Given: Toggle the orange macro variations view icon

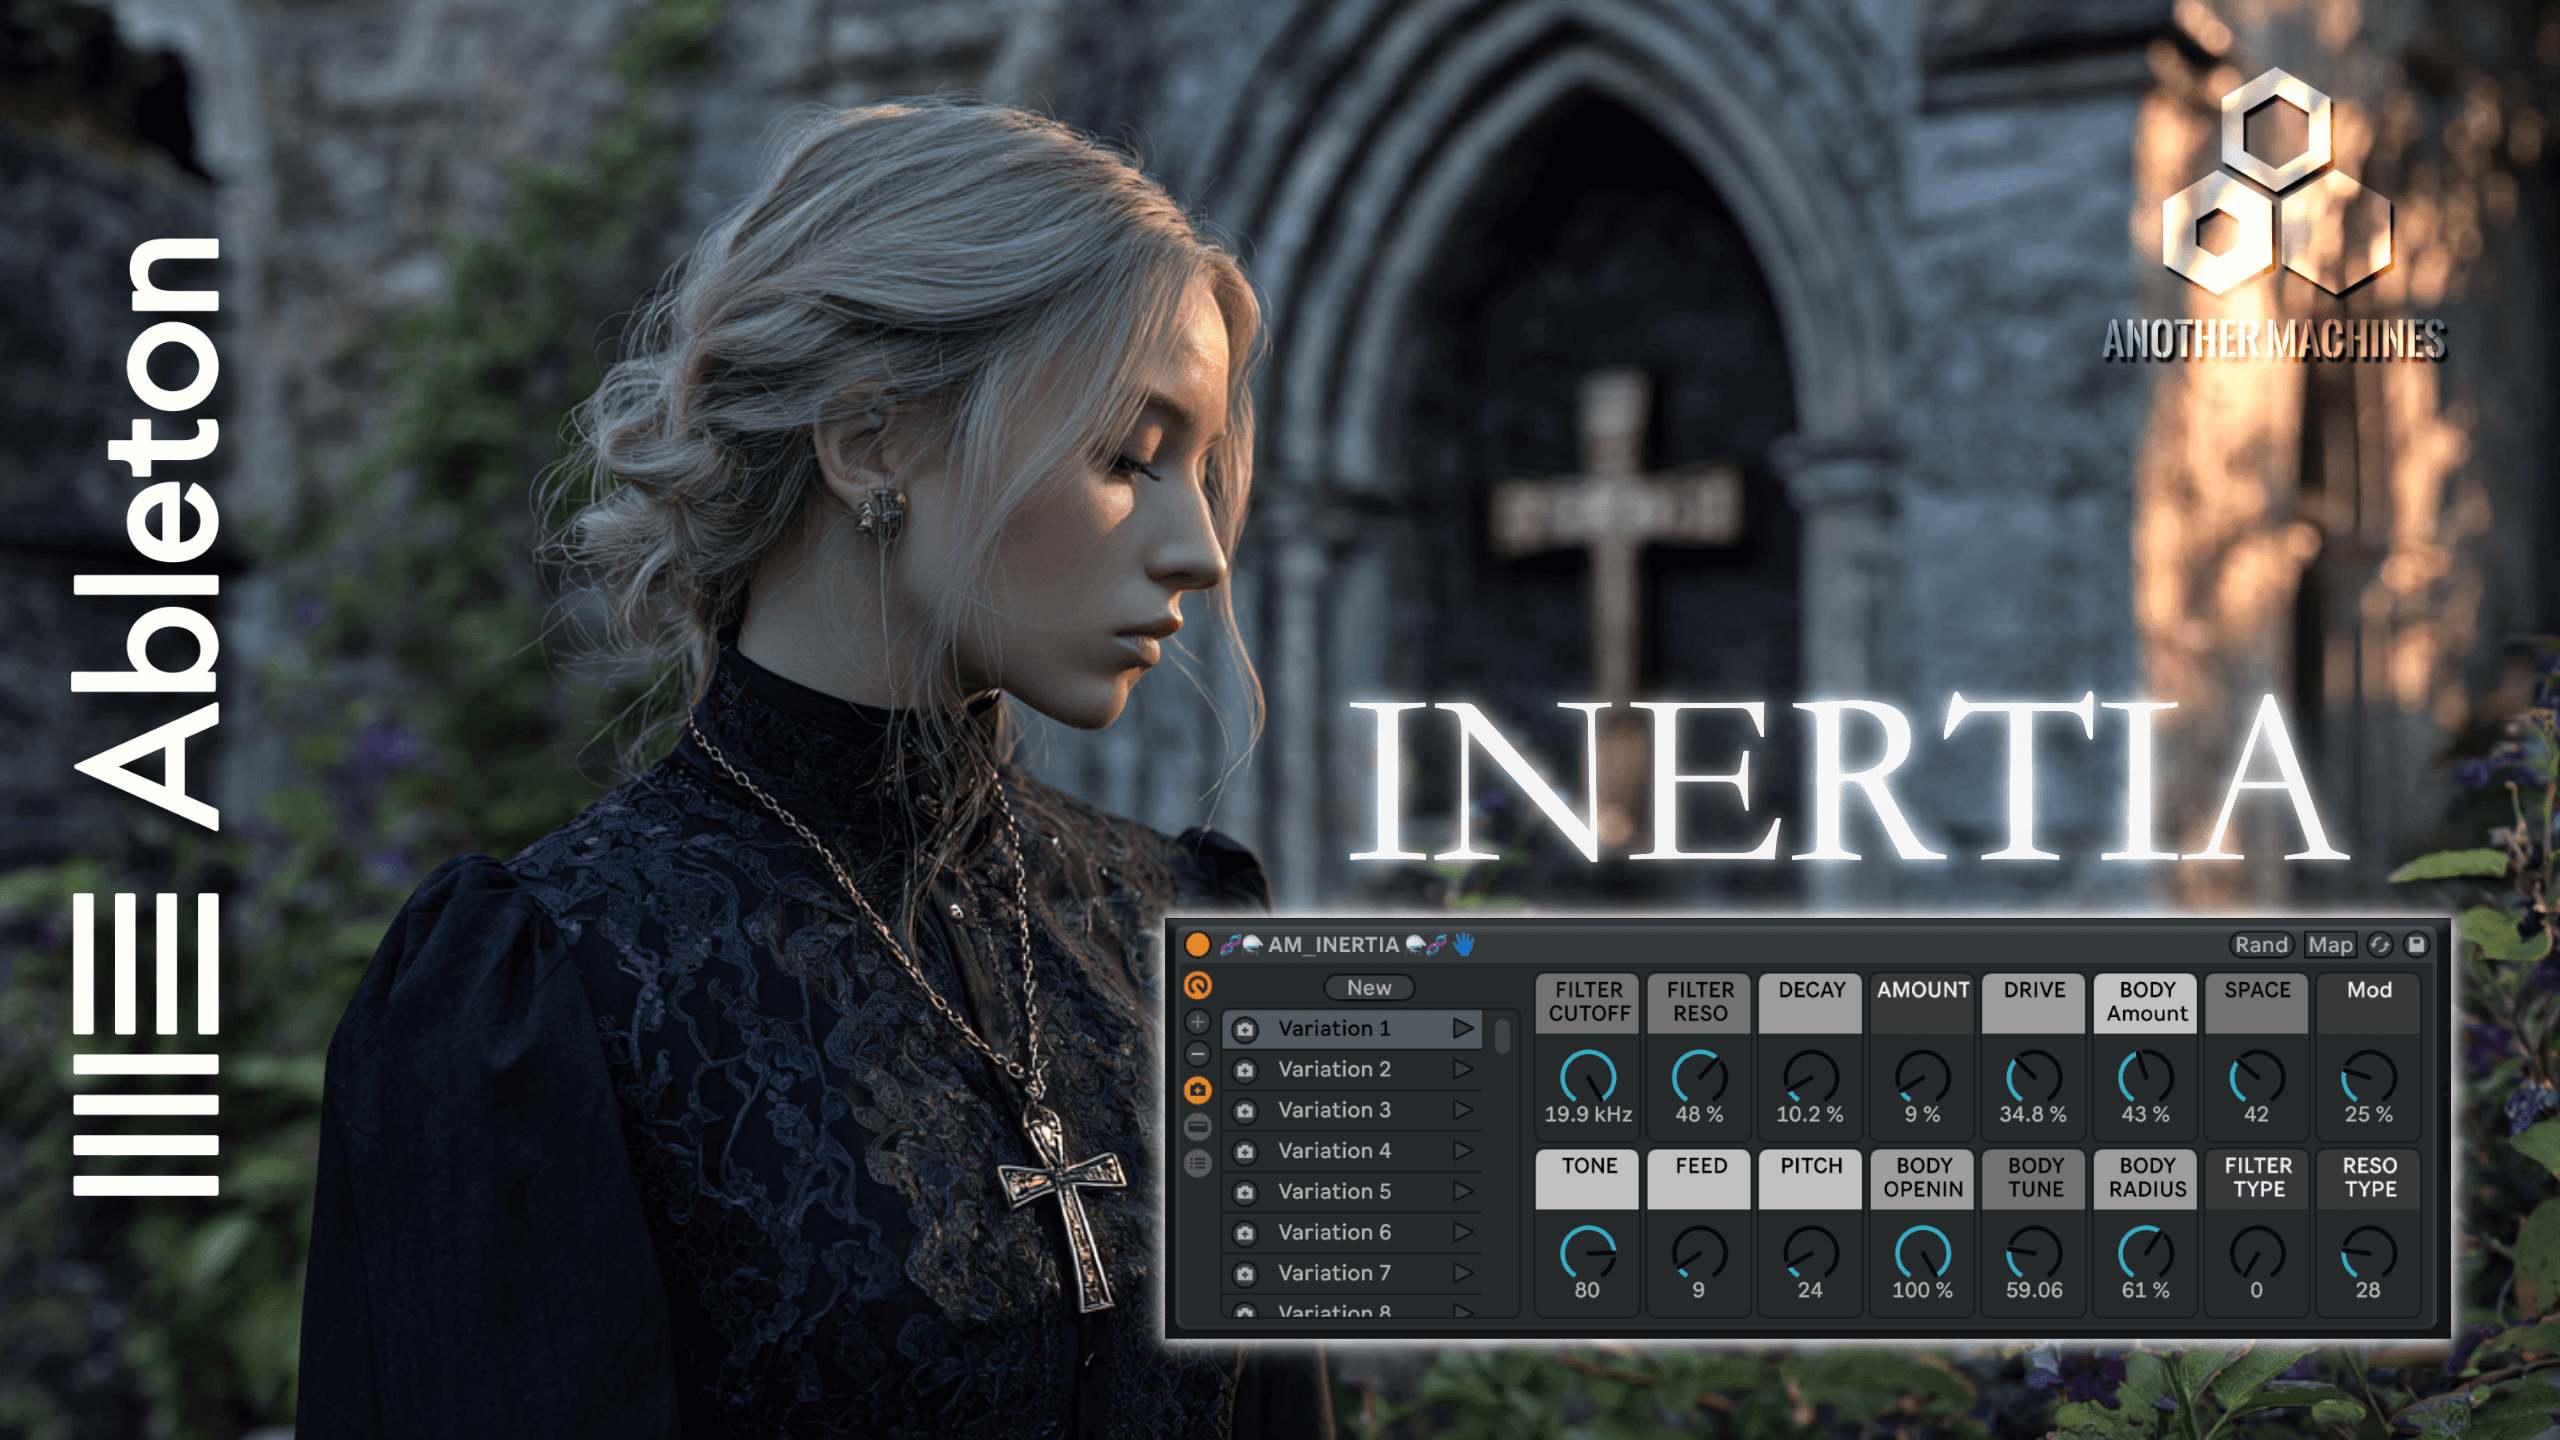Looking at the screenshot, I should [x=1198, y=1090].
